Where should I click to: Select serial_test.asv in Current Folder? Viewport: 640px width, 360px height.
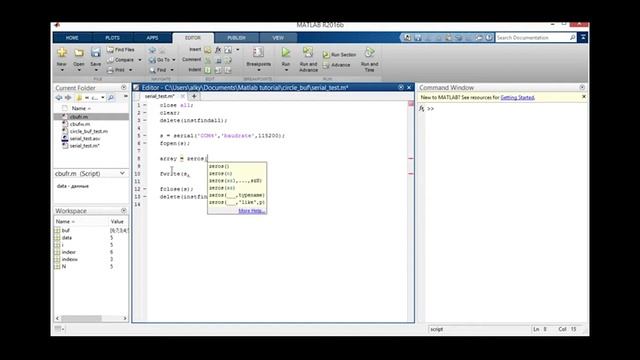click(x=85, y=139)
